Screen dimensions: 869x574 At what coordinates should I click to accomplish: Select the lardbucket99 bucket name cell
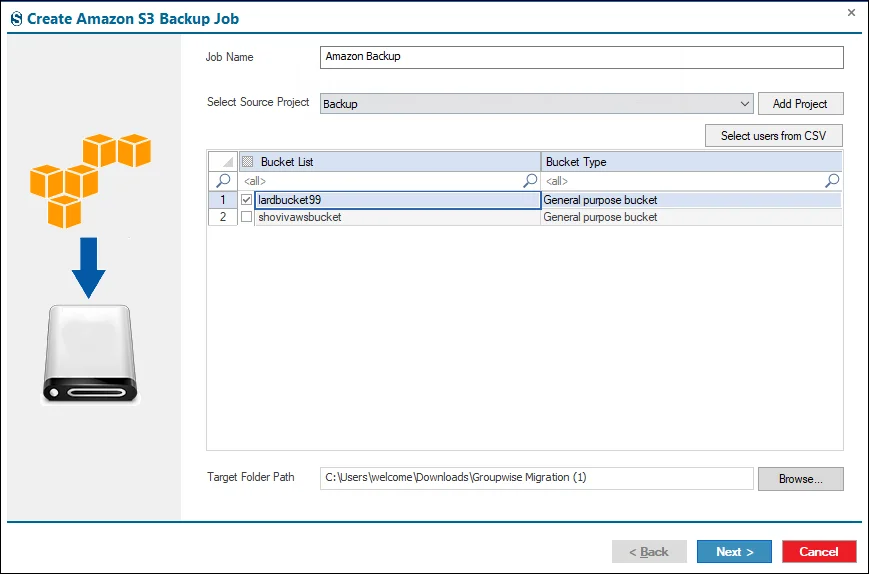397,200
